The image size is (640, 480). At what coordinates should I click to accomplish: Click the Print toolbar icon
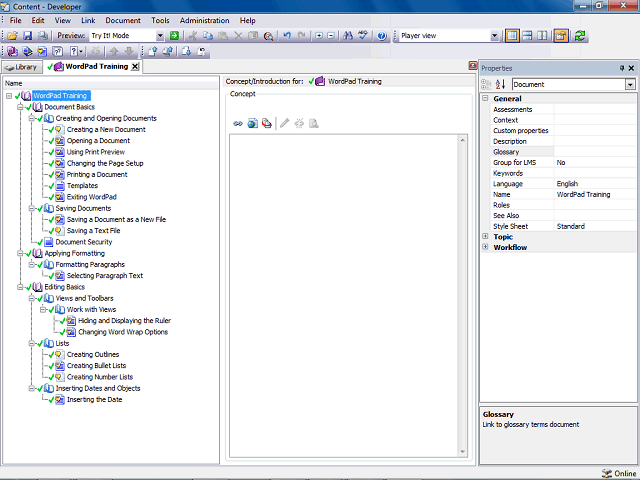(x=42, y=36)
